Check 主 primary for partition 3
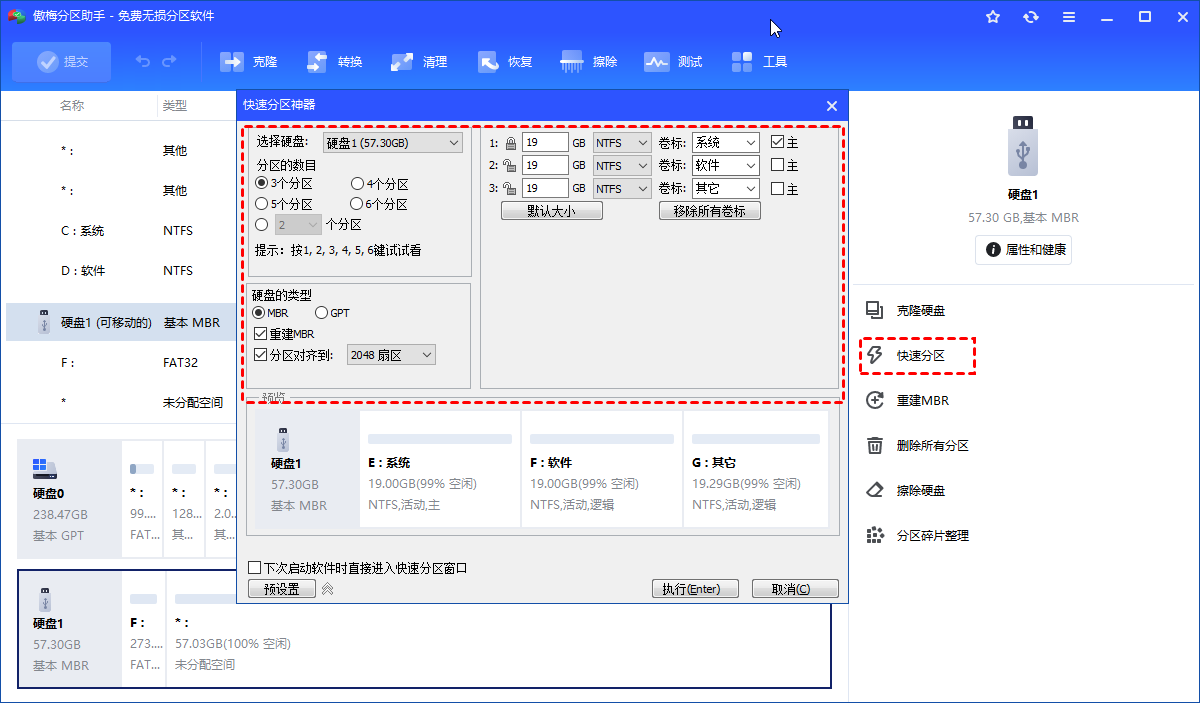Screen dimensions: 1200x703 tap(777, 188)
